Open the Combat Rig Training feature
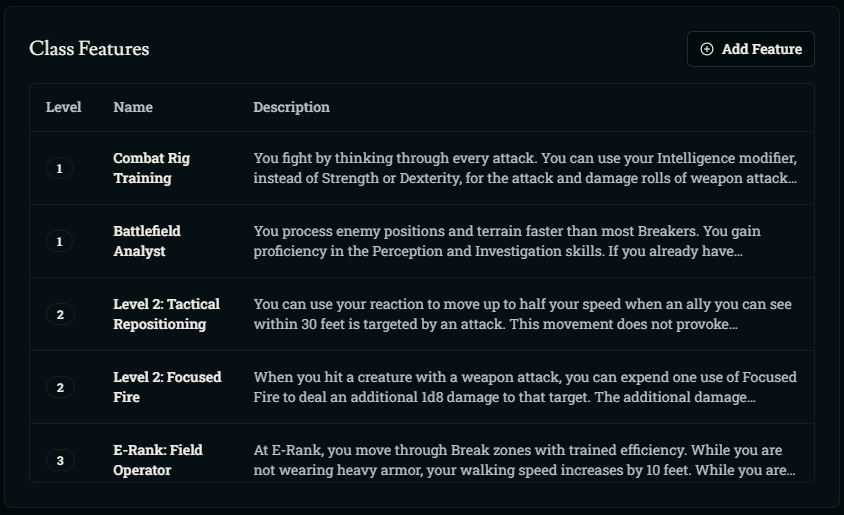Viewport: 844px width, 515px height. [x=151, y=168]
